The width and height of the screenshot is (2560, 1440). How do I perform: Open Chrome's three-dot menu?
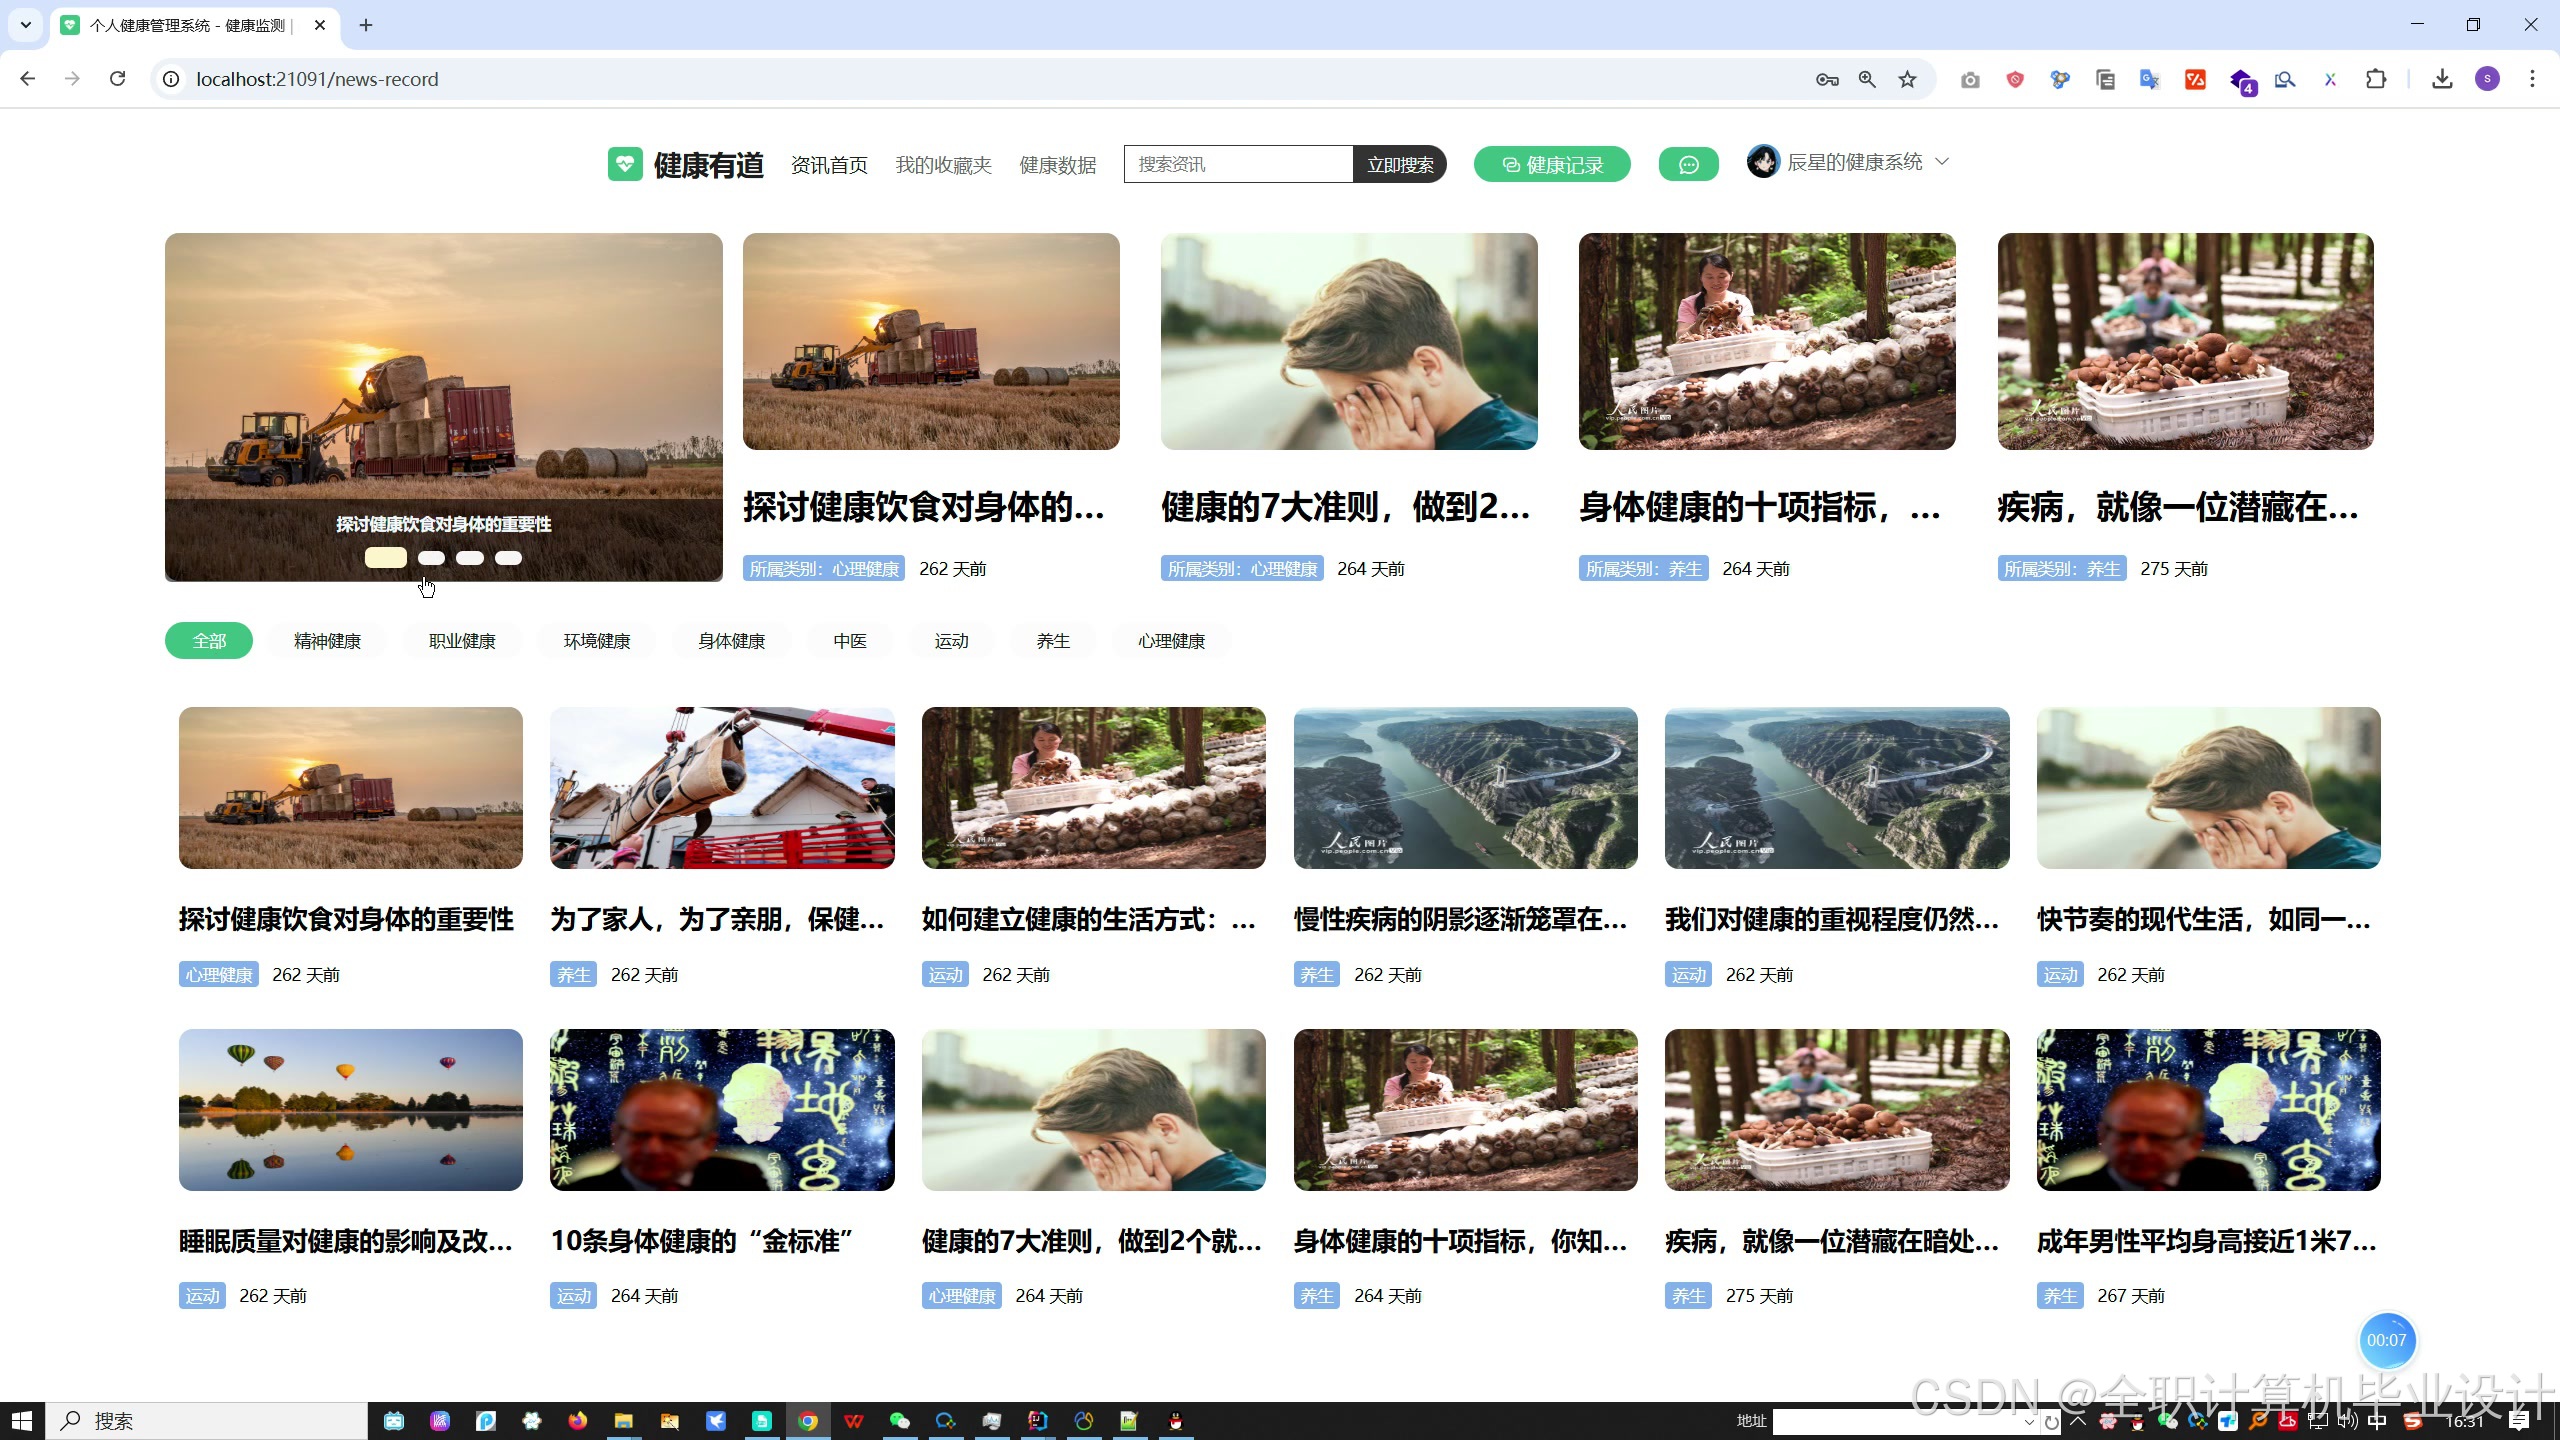point(2532,79)
